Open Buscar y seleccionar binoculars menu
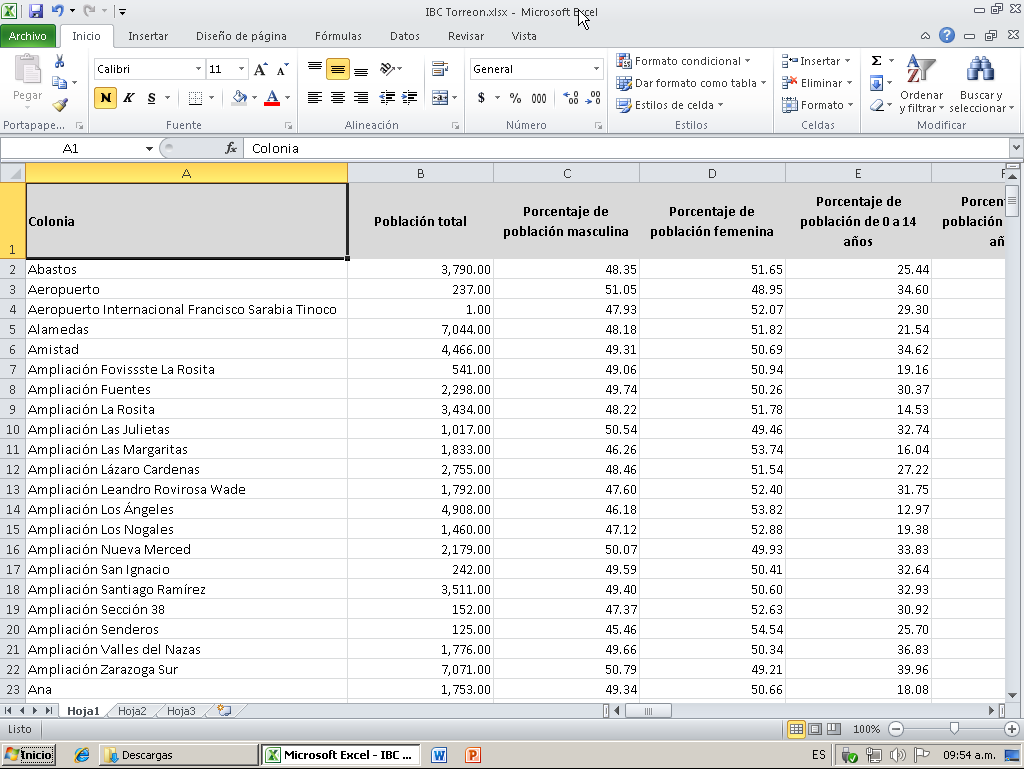The height and width of the screenshot is (769, 1024). pyautogui.click(x=981, y=84)
